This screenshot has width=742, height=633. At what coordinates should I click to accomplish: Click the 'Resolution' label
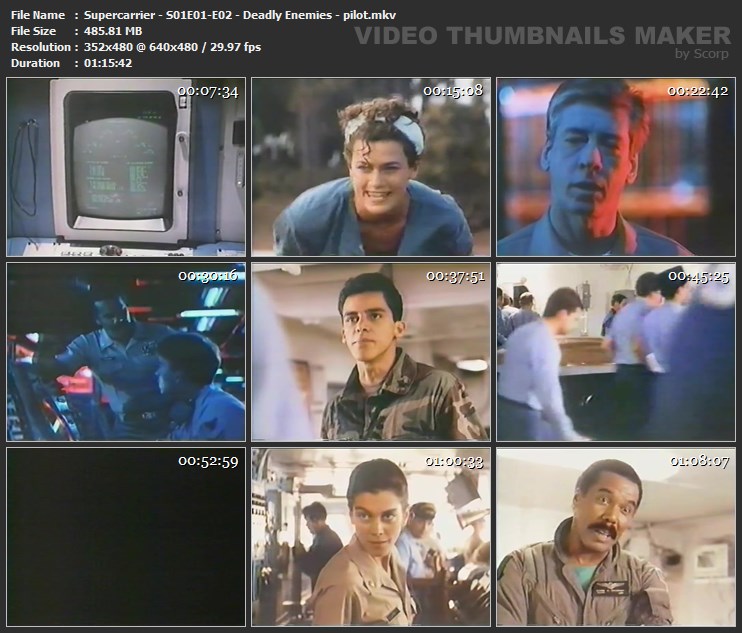tap(41, 47)
